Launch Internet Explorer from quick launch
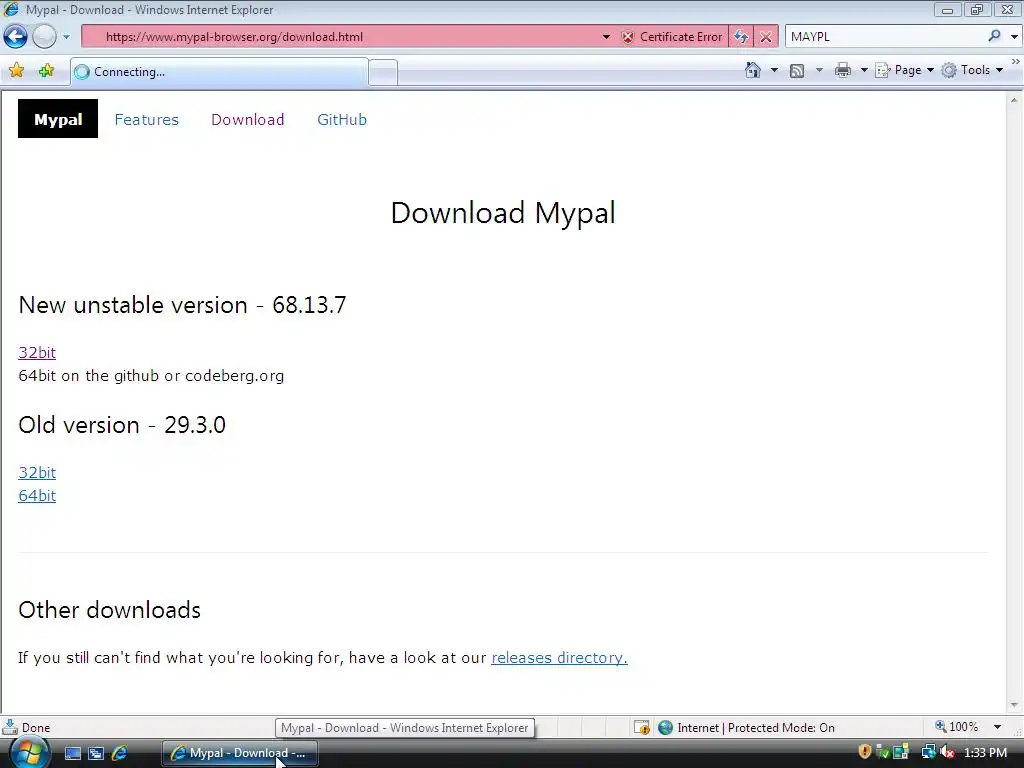Viewport: 1024px width, 768px height. click(x=120, y=753)
